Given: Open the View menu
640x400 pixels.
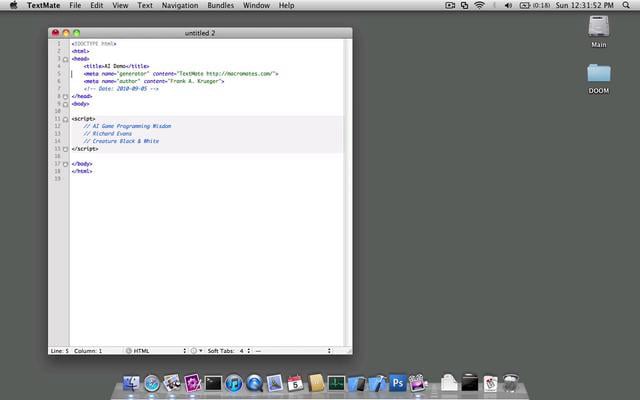Looking at the screenshot, I should tap(120, 5).
